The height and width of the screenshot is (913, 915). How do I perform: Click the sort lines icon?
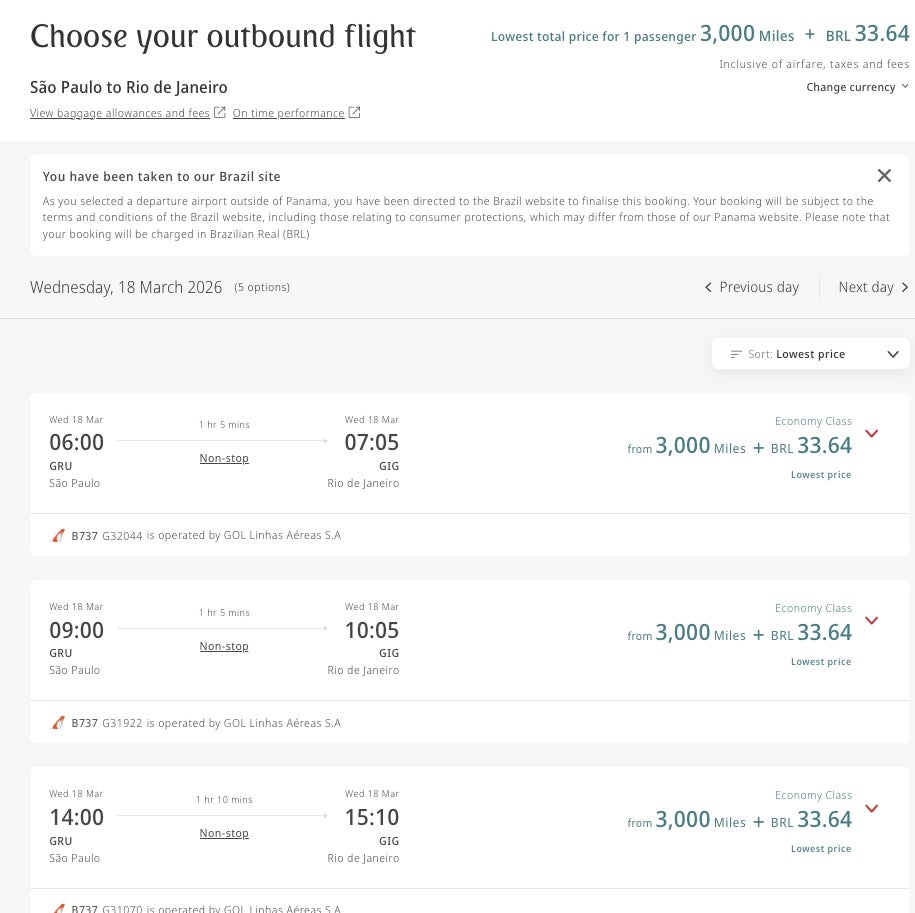click(736, 354)
